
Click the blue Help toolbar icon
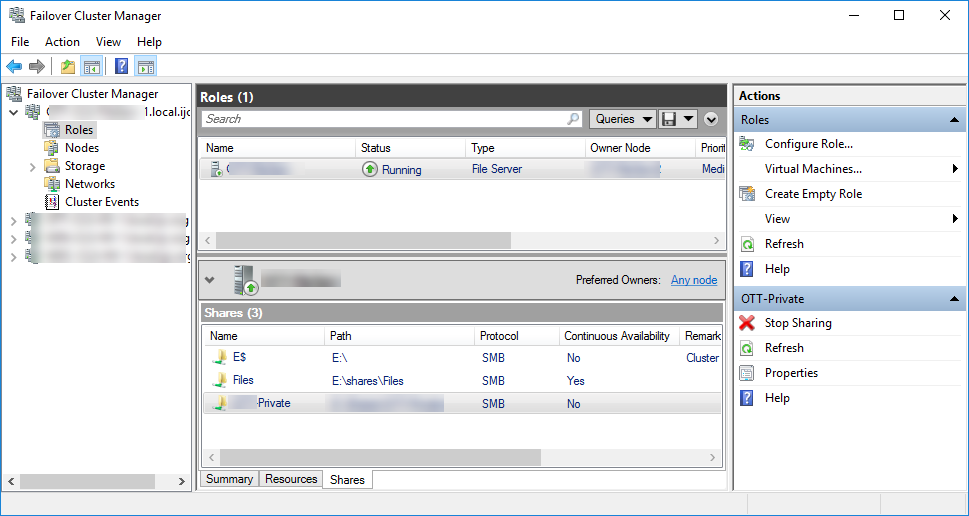tap(121, 67)
